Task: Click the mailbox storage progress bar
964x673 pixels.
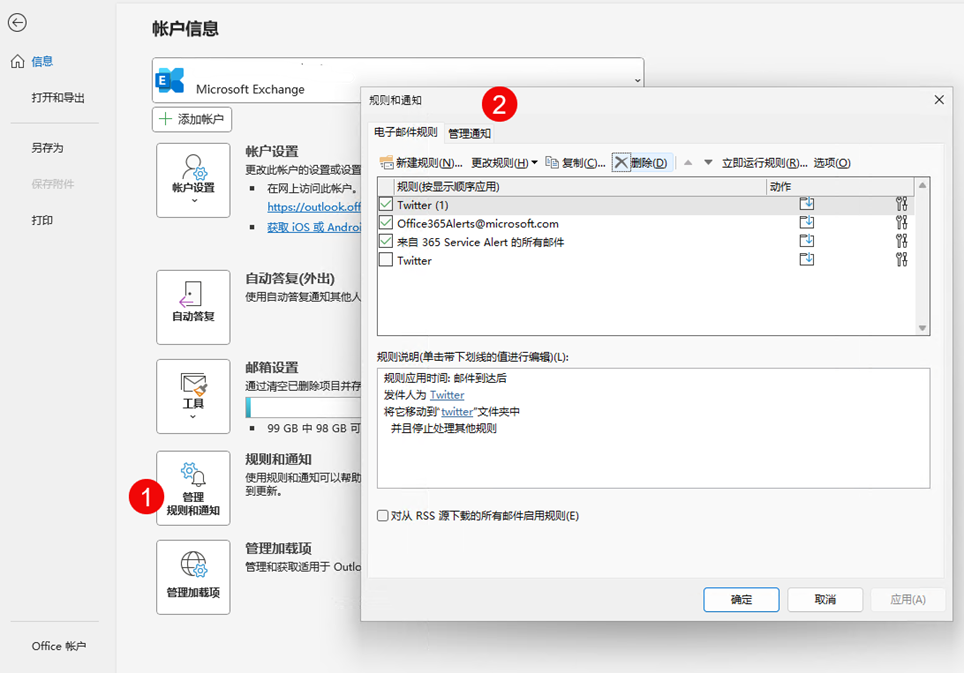Action: 303,407
